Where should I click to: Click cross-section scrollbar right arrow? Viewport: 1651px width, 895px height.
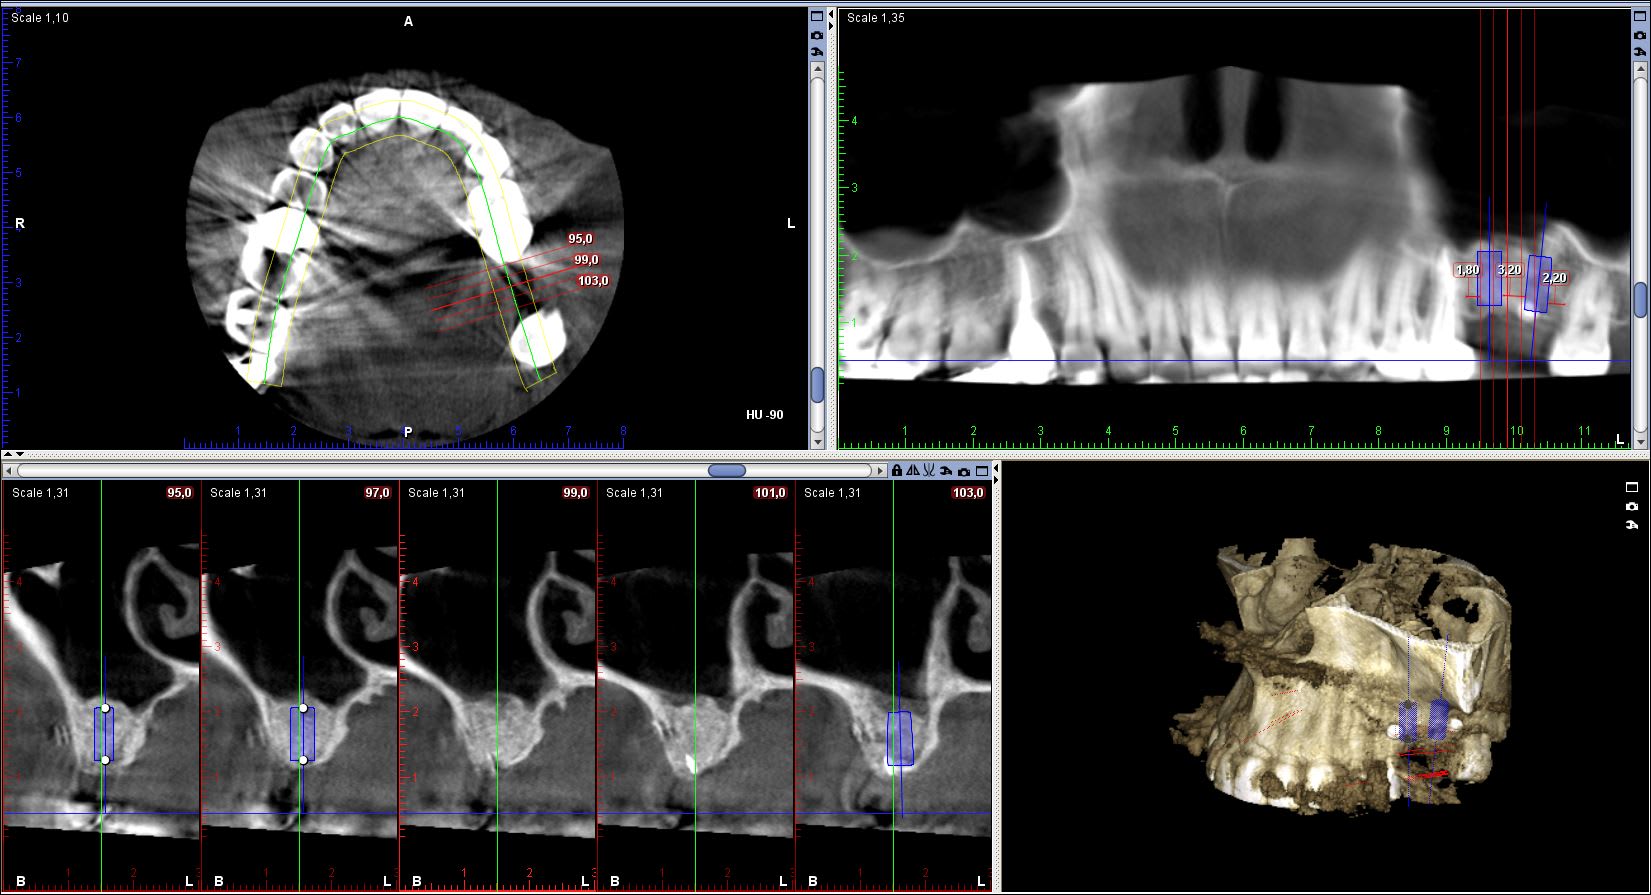pyautogui.click(x=881, y=470)
